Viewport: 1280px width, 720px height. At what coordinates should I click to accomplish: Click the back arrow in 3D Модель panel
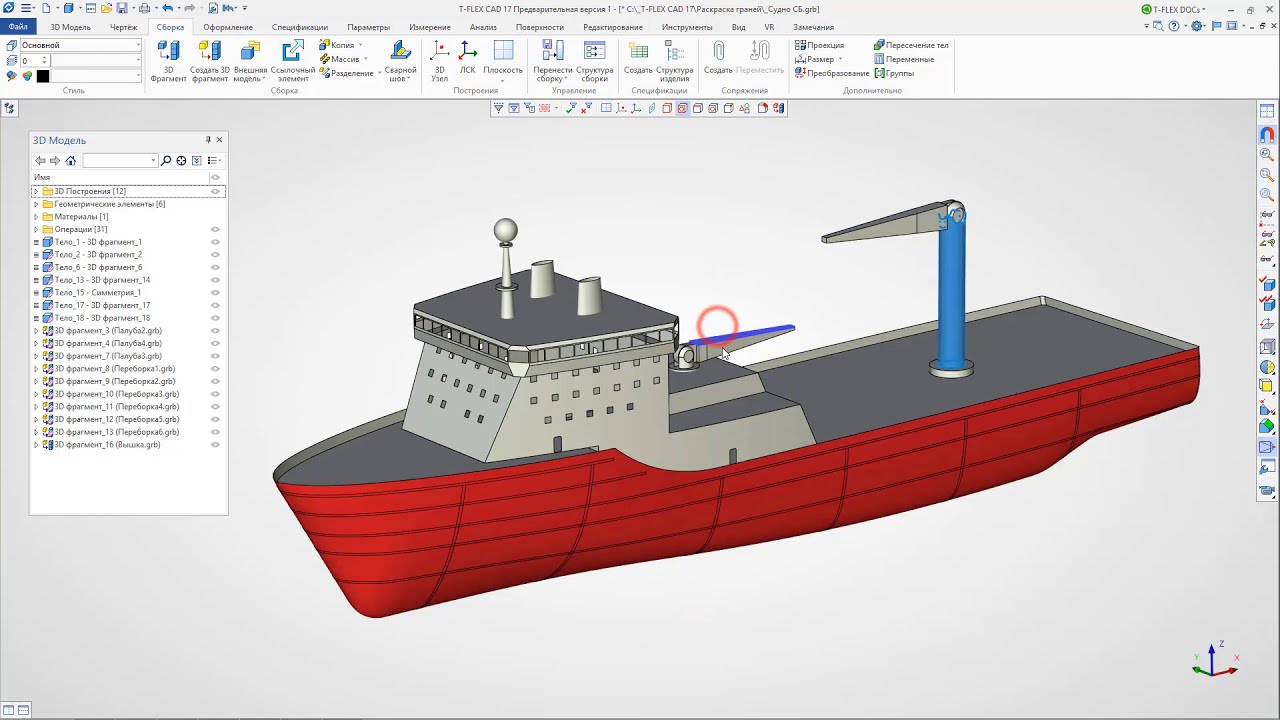(40, 160)
